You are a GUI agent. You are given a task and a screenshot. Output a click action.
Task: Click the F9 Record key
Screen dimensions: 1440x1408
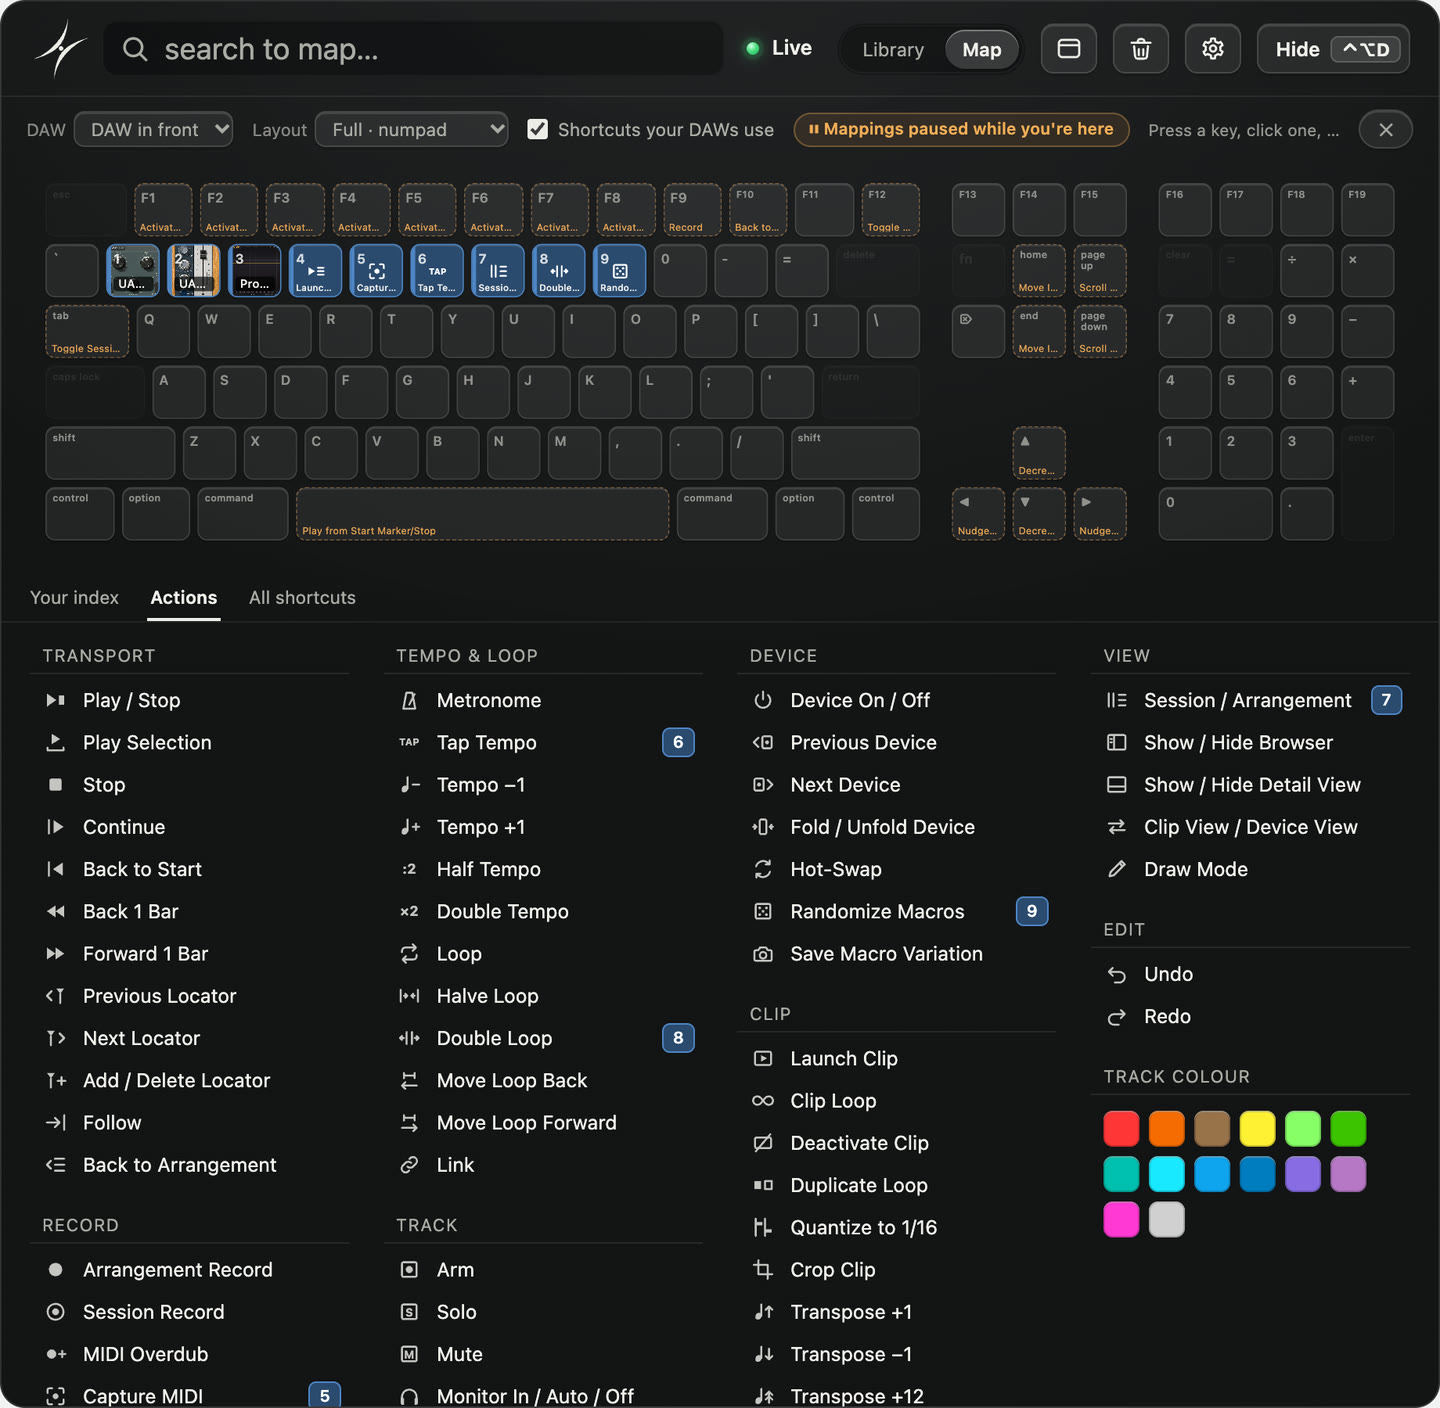(x=692, y=210)
